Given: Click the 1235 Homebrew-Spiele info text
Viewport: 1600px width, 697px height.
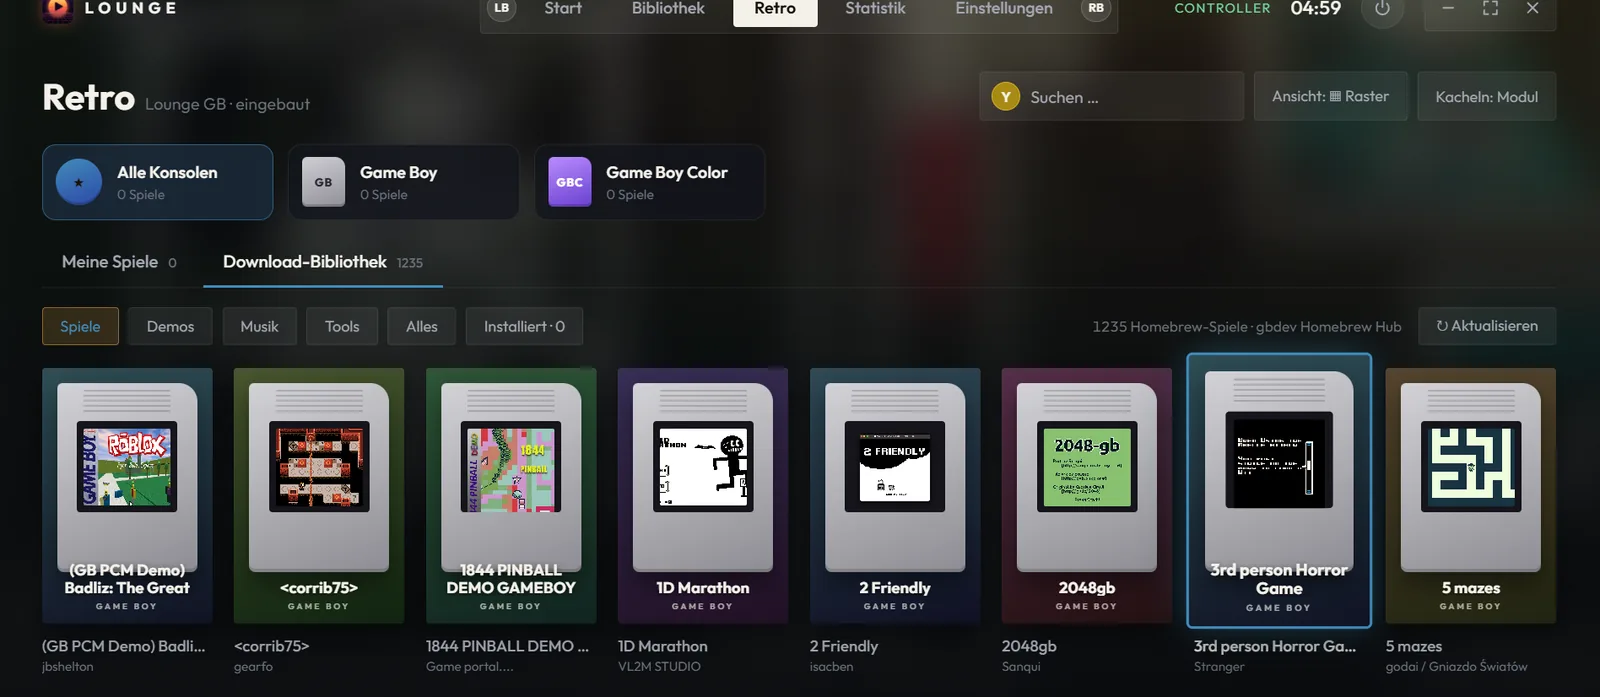Looking at the screenshot, I should click(1247, 327).
